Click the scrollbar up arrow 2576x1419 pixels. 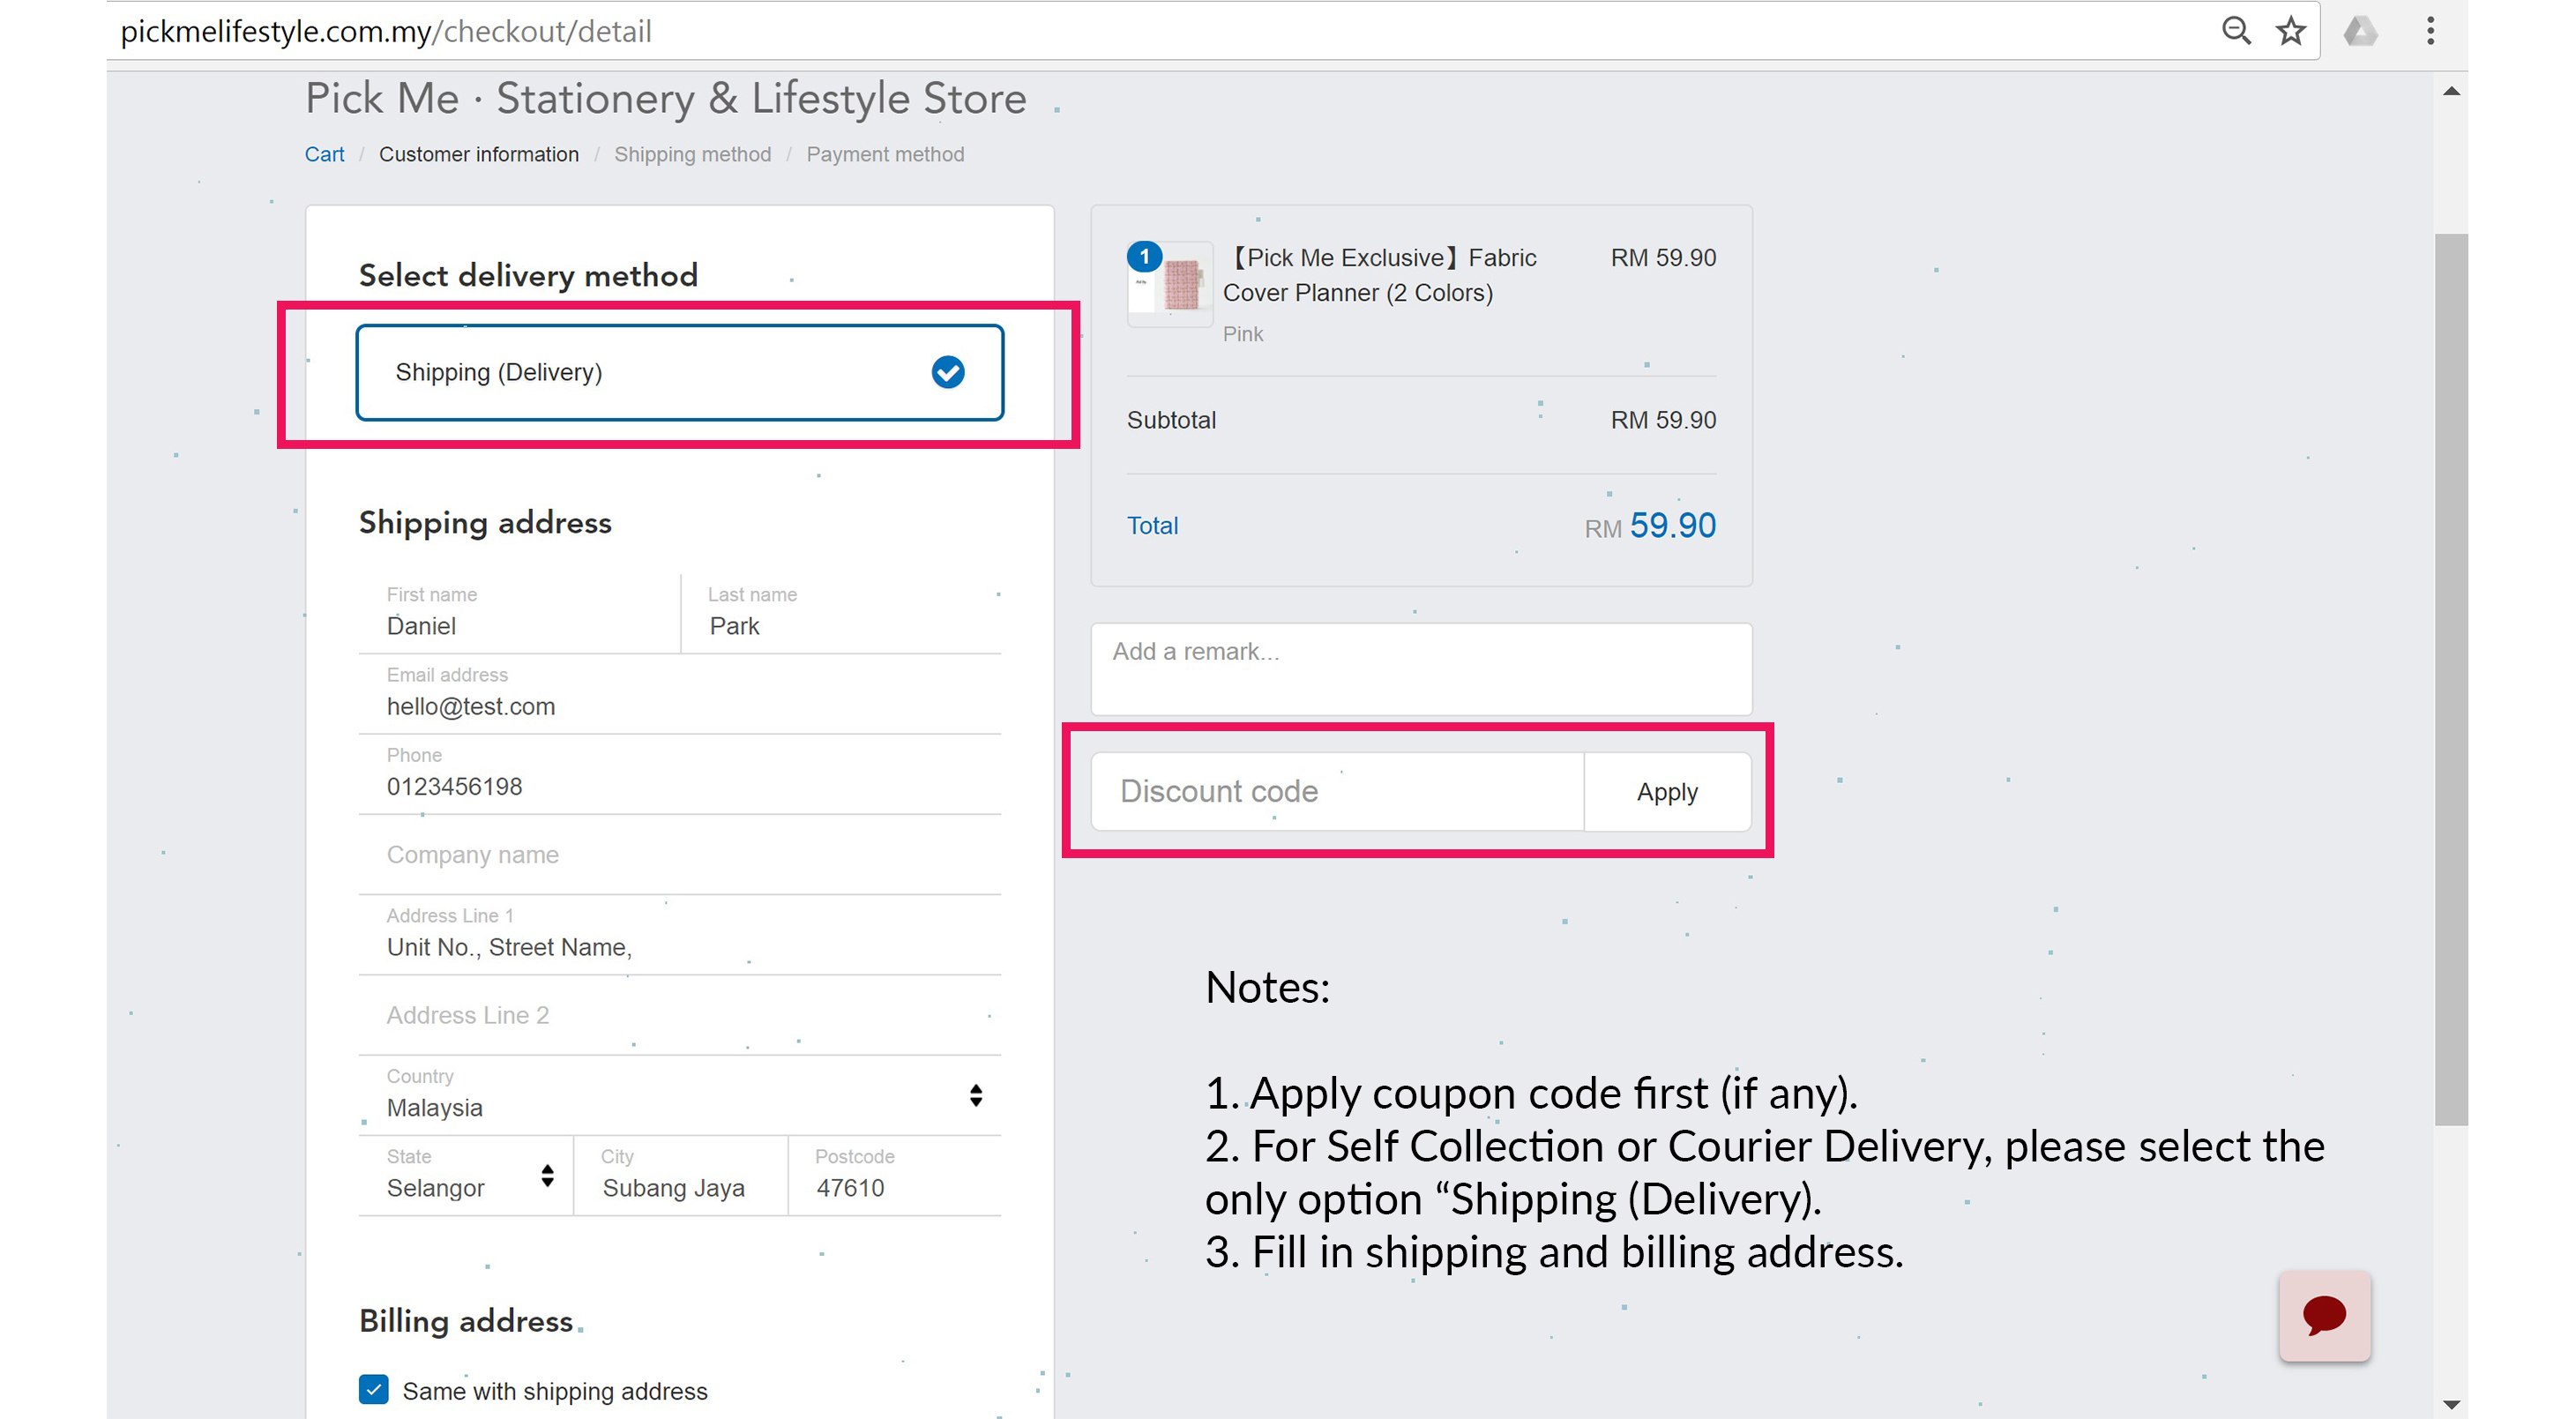tap(2450, 91)
